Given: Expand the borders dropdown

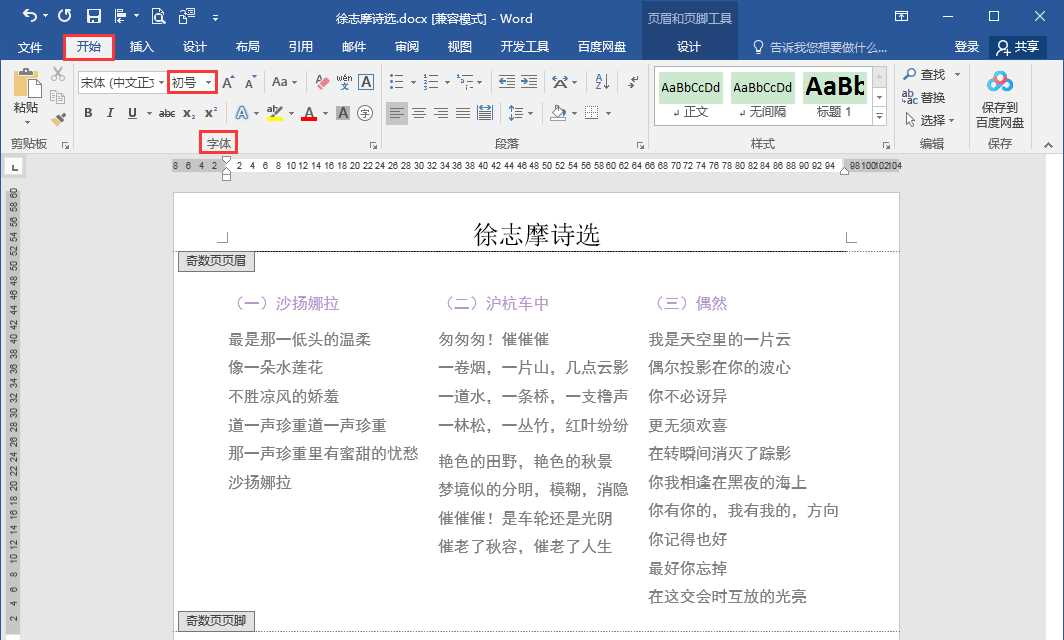Looking at the screenshot, I should click(x=609, y=113).
